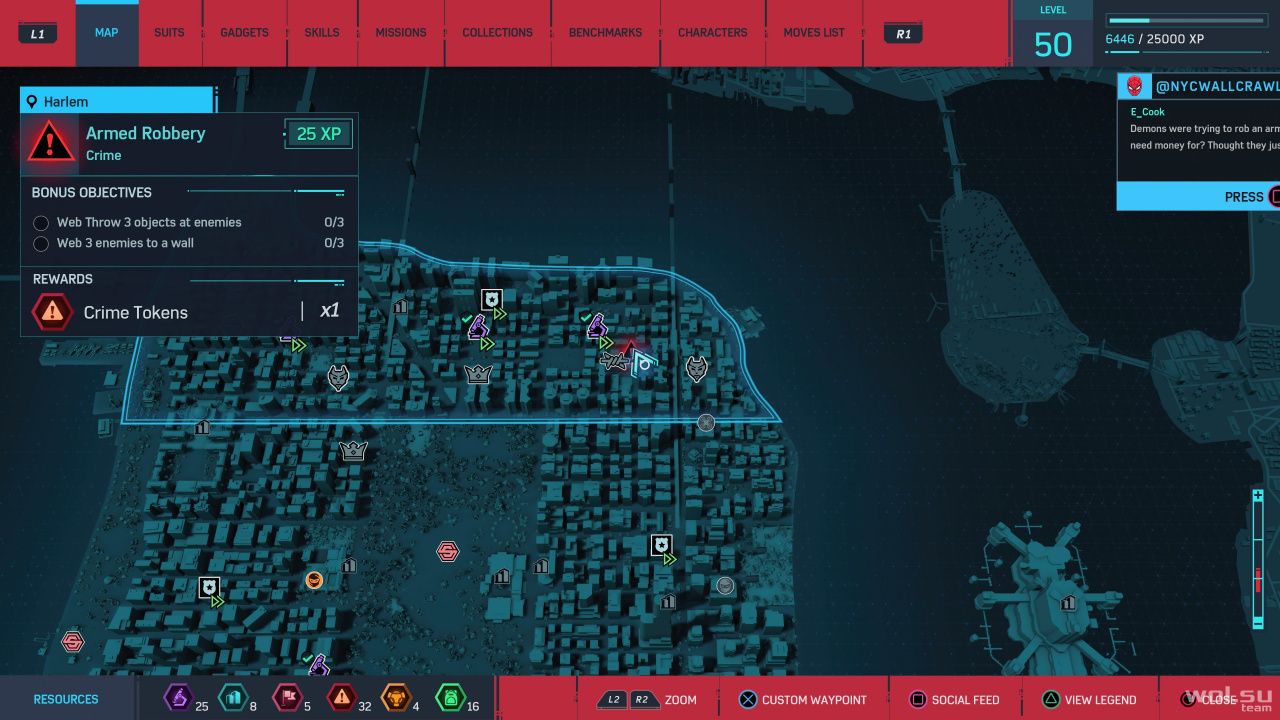Click the gray circular icon on Harlem's lower border
This screenshot has height=720, width=1280.
pos(706,422)
